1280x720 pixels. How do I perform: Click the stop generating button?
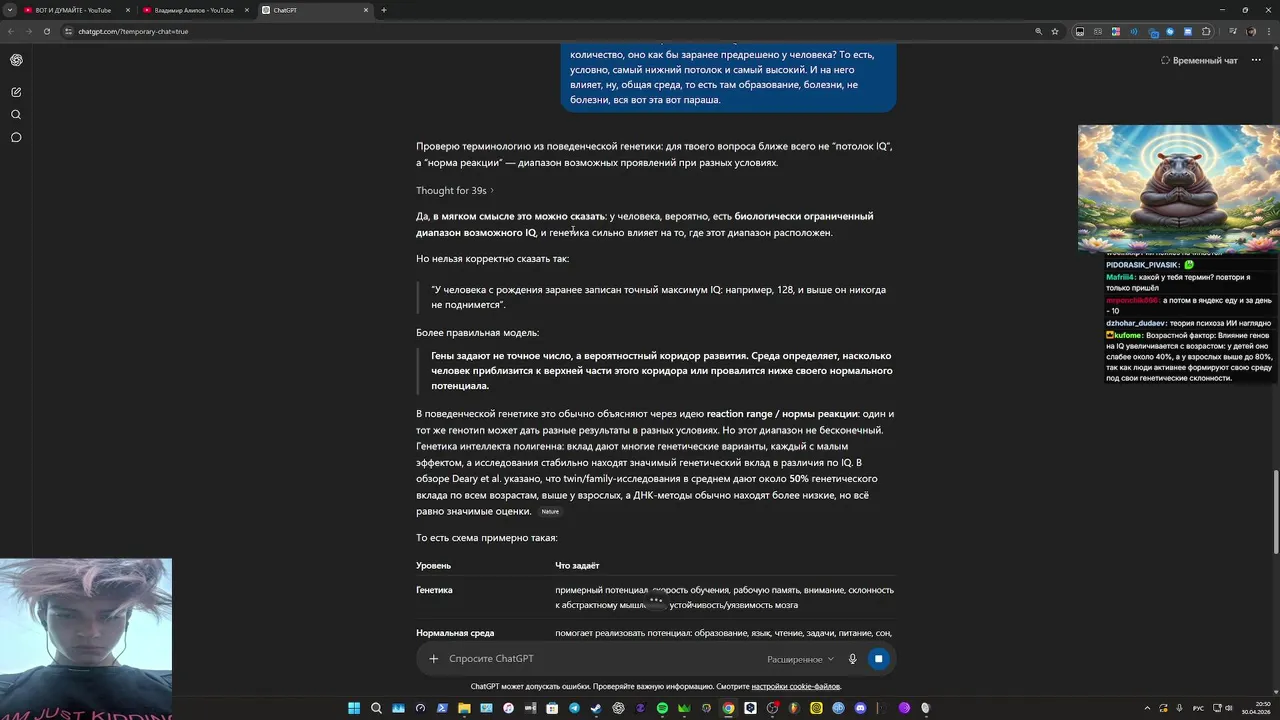(x=878, y=658)
